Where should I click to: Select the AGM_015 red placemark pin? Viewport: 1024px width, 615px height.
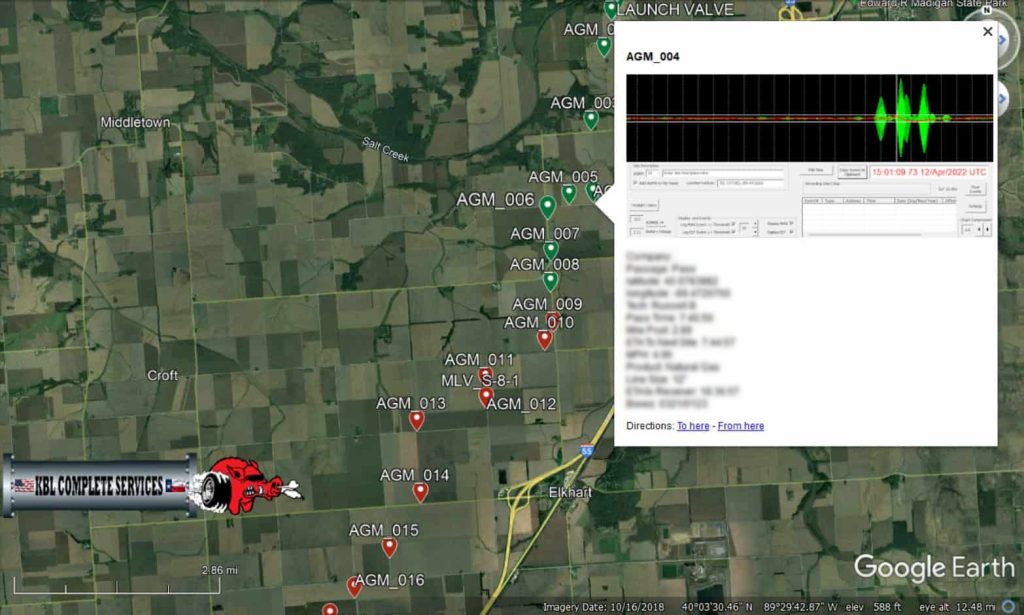click(x=389, y=547)
